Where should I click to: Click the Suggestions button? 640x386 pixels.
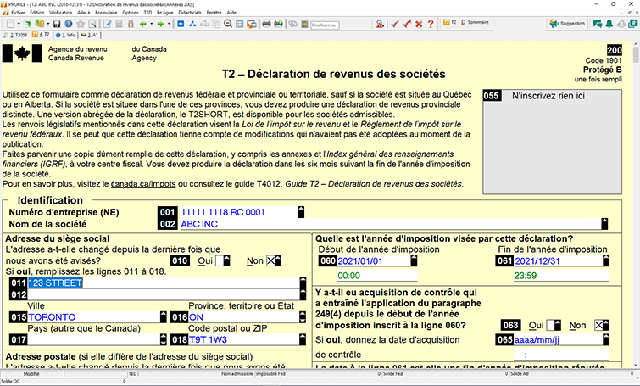[x=567, y=24]
